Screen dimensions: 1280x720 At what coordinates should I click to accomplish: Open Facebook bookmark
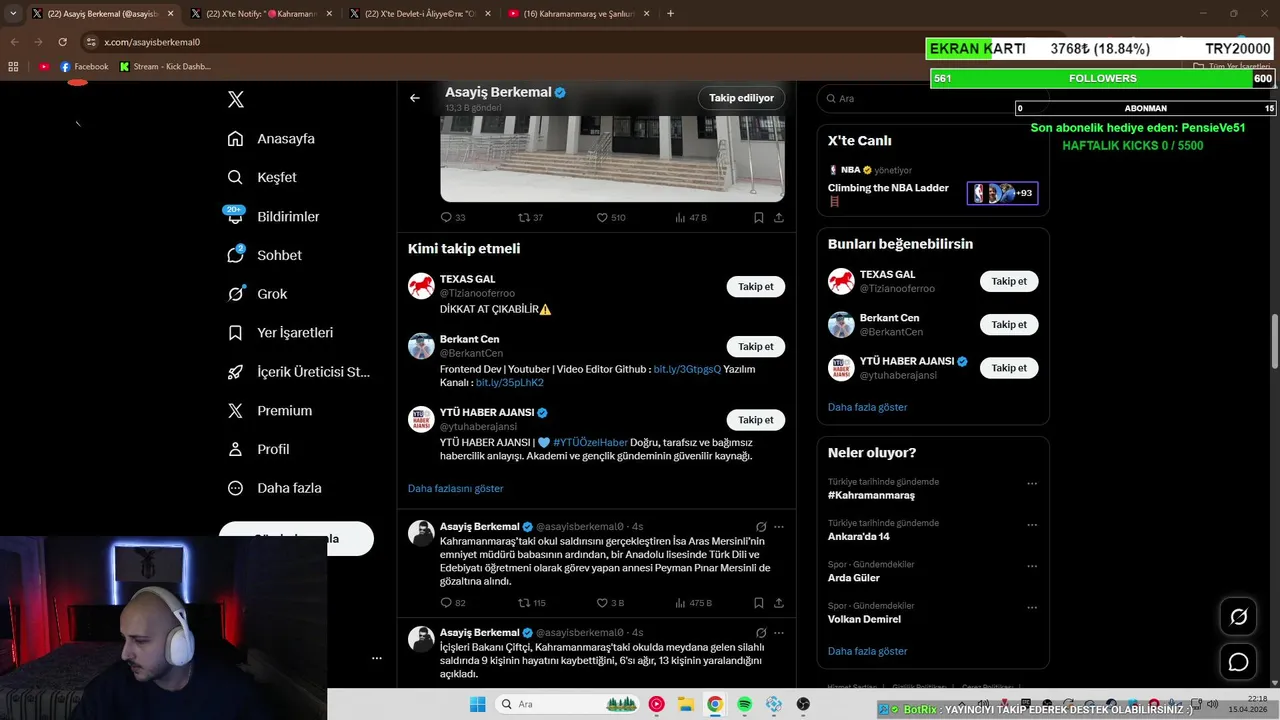click(84, 67)
